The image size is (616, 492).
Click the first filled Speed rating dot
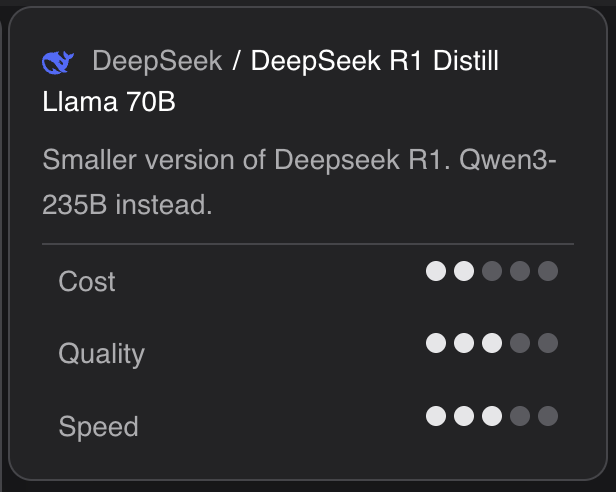[x=436, y=416]
